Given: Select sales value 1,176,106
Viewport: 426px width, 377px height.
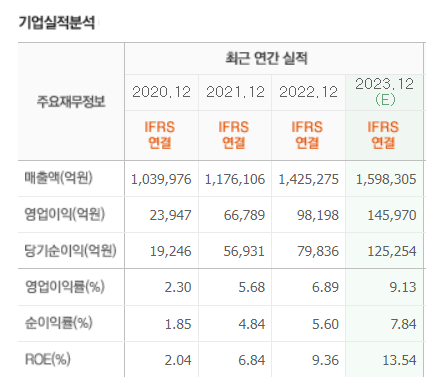Looking at the screenshot, I should click(x=235, y=179).
